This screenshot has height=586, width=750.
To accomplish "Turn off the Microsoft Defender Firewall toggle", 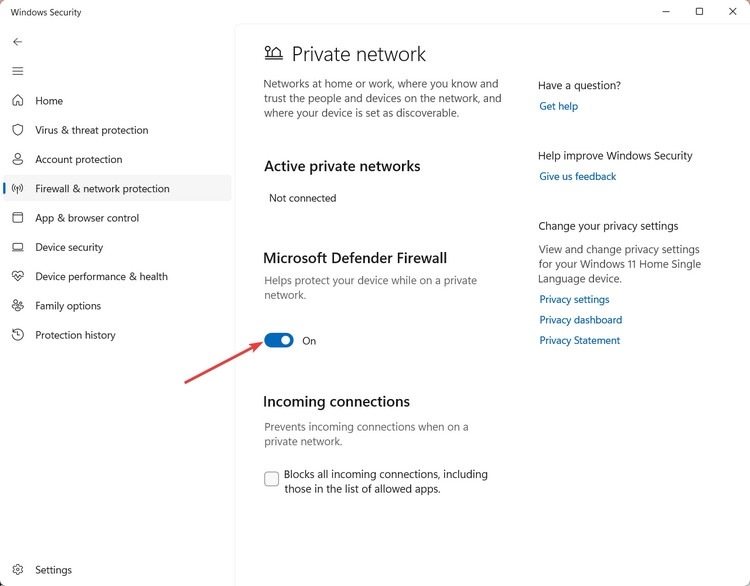I will tap(279, 340).
